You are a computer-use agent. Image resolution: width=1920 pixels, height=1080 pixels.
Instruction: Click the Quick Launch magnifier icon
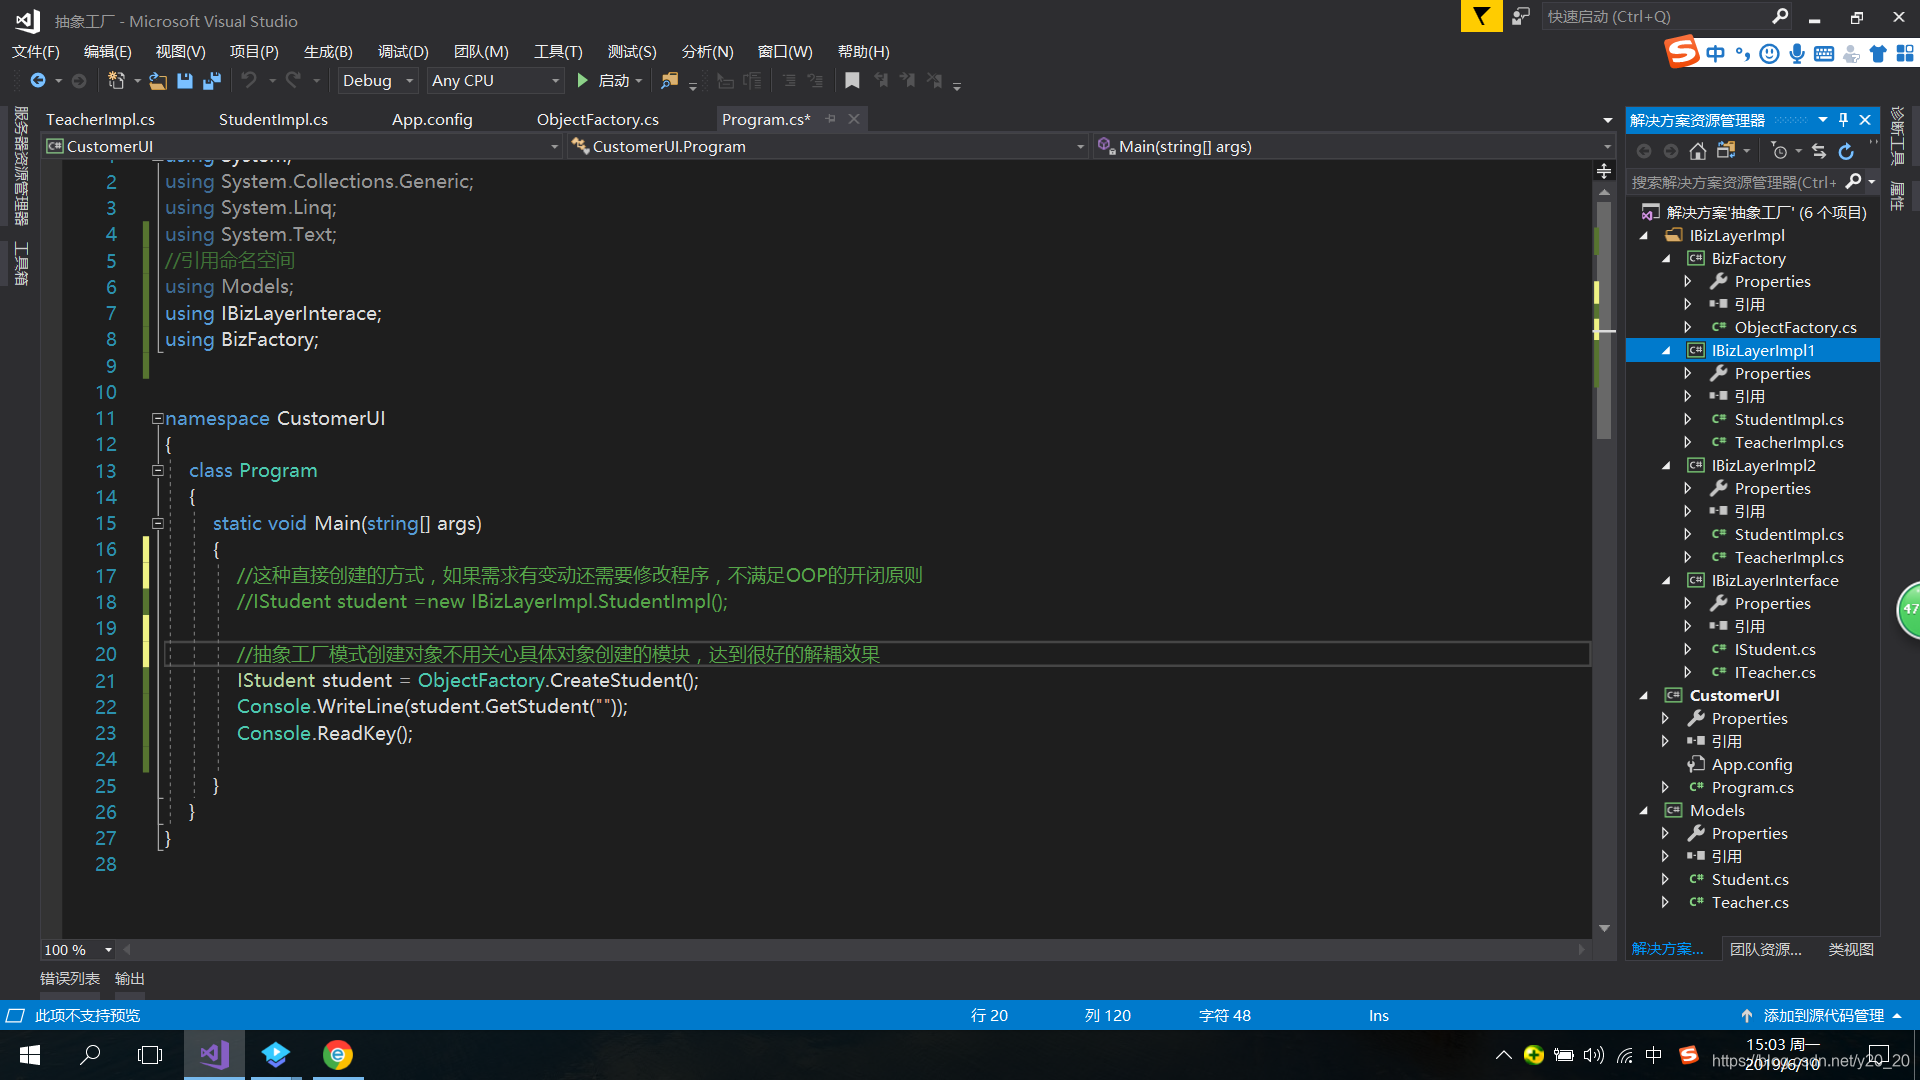tap(1780, 16)
